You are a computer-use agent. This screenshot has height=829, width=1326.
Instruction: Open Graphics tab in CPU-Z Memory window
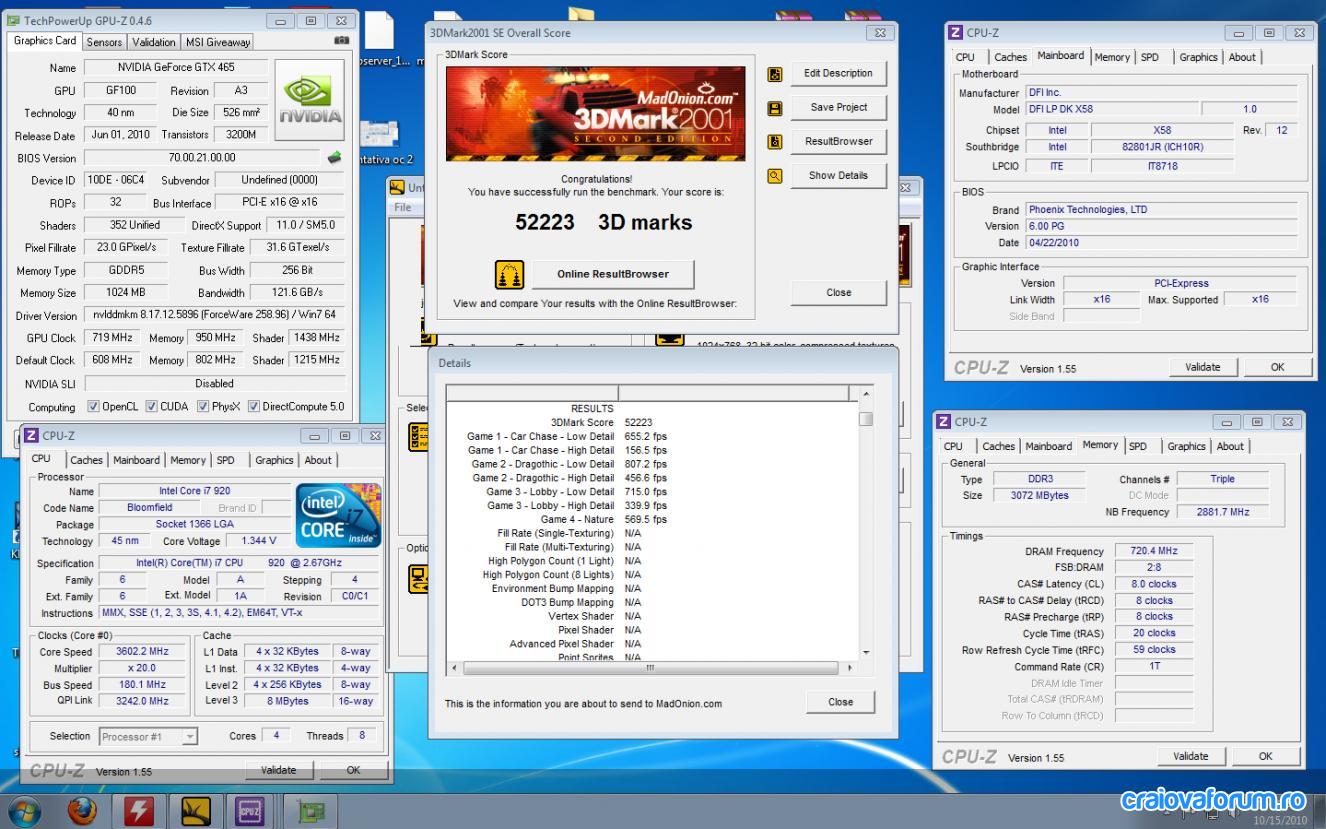(x=1186, y=446)
